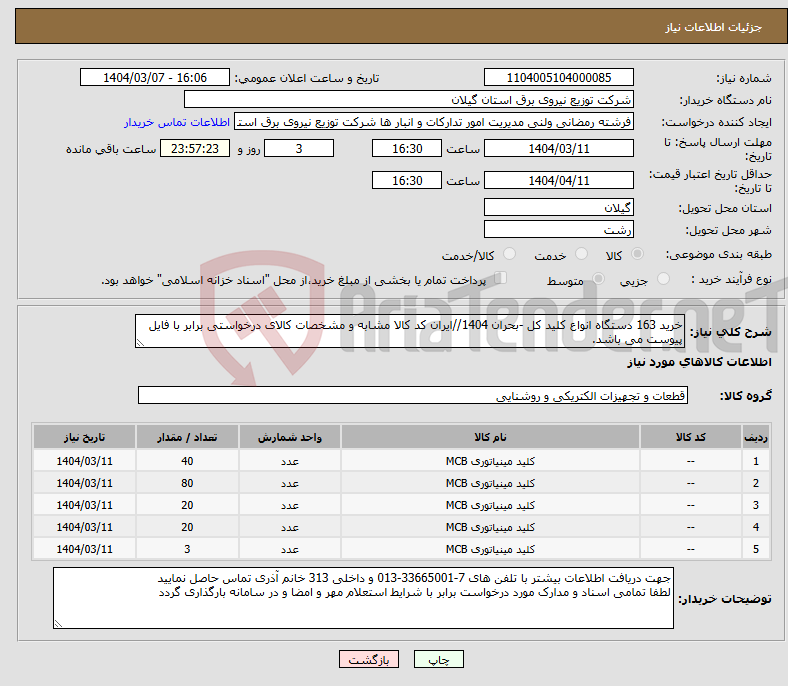Click the توضیحات خریدار text area

(364, 598)
